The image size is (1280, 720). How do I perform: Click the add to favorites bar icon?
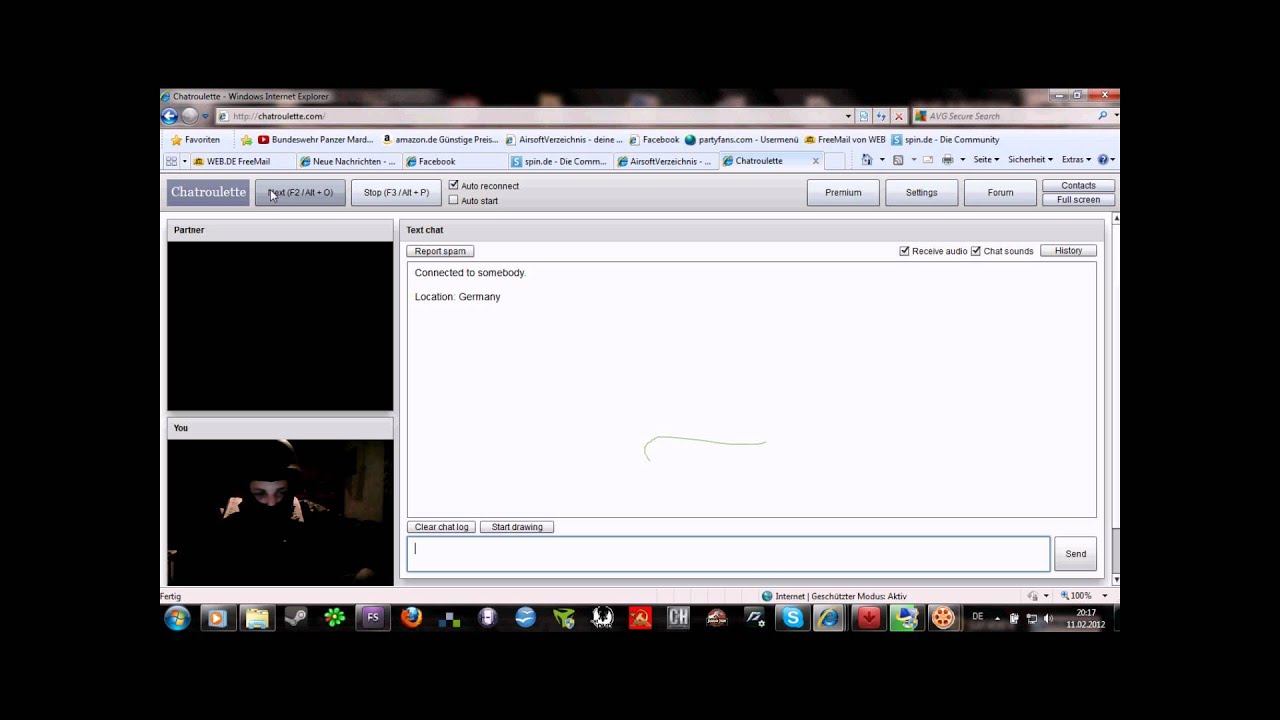[246, 140]
